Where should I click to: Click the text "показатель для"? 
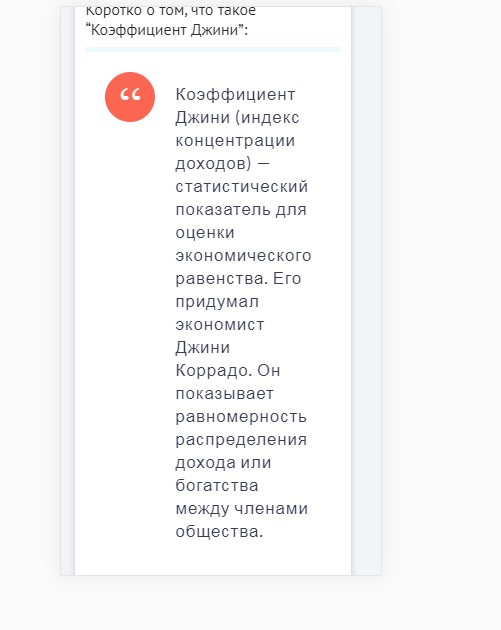pos(241,210)
